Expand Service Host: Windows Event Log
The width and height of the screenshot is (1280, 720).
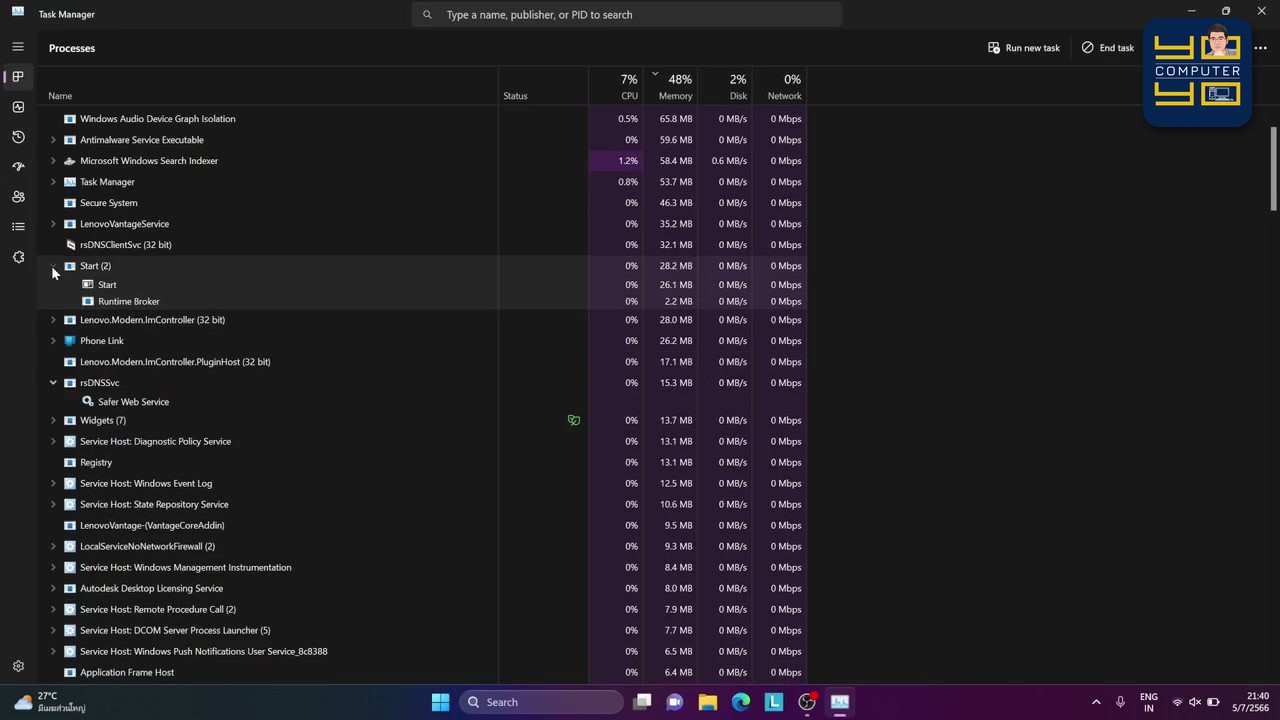53,484
